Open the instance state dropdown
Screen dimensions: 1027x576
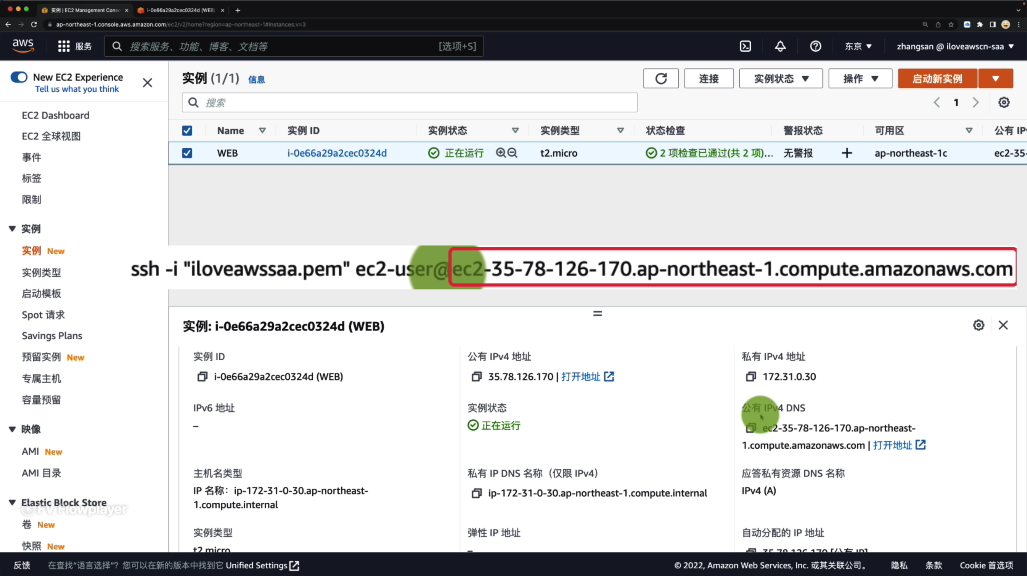click(x=781, y=79)
